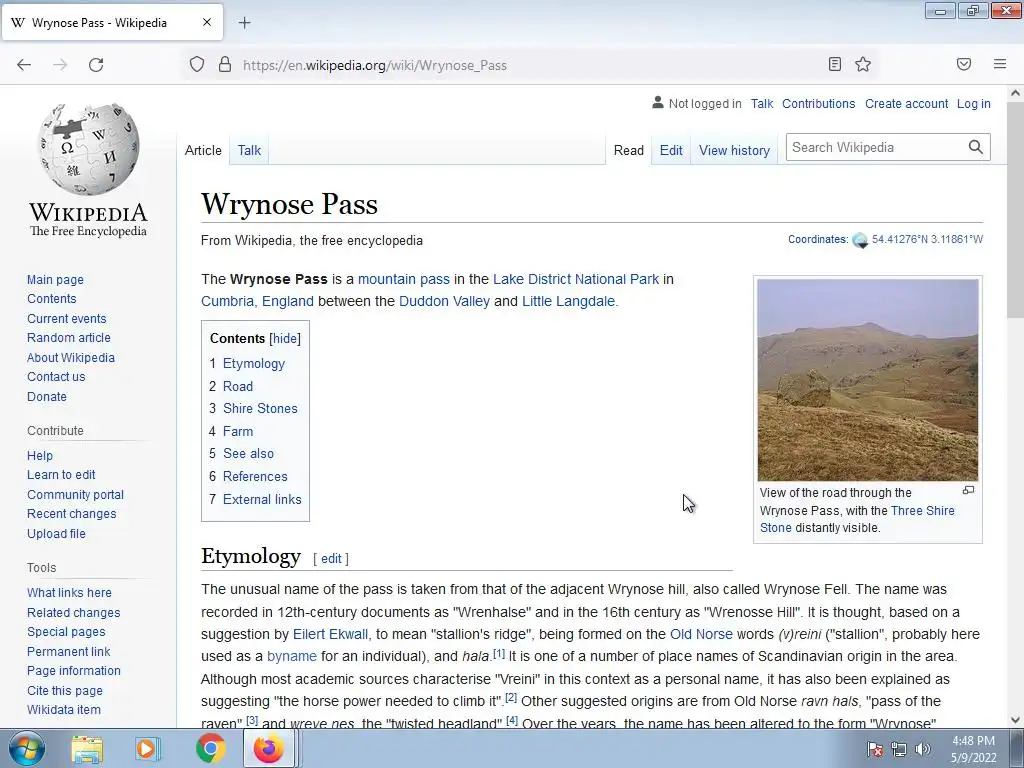Click the padlock site security icon
This screenshot has width=1024, height=768.
225,65
